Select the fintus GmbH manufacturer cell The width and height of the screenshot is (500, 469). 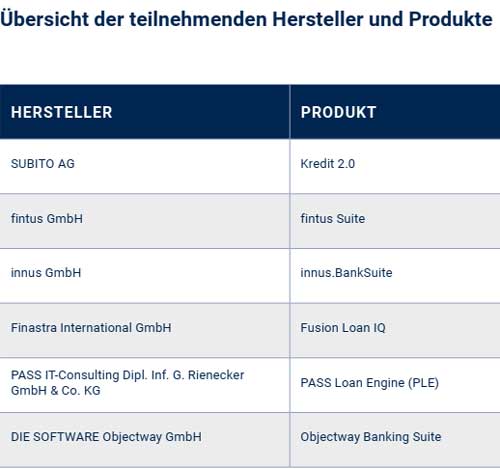point(145,221)
